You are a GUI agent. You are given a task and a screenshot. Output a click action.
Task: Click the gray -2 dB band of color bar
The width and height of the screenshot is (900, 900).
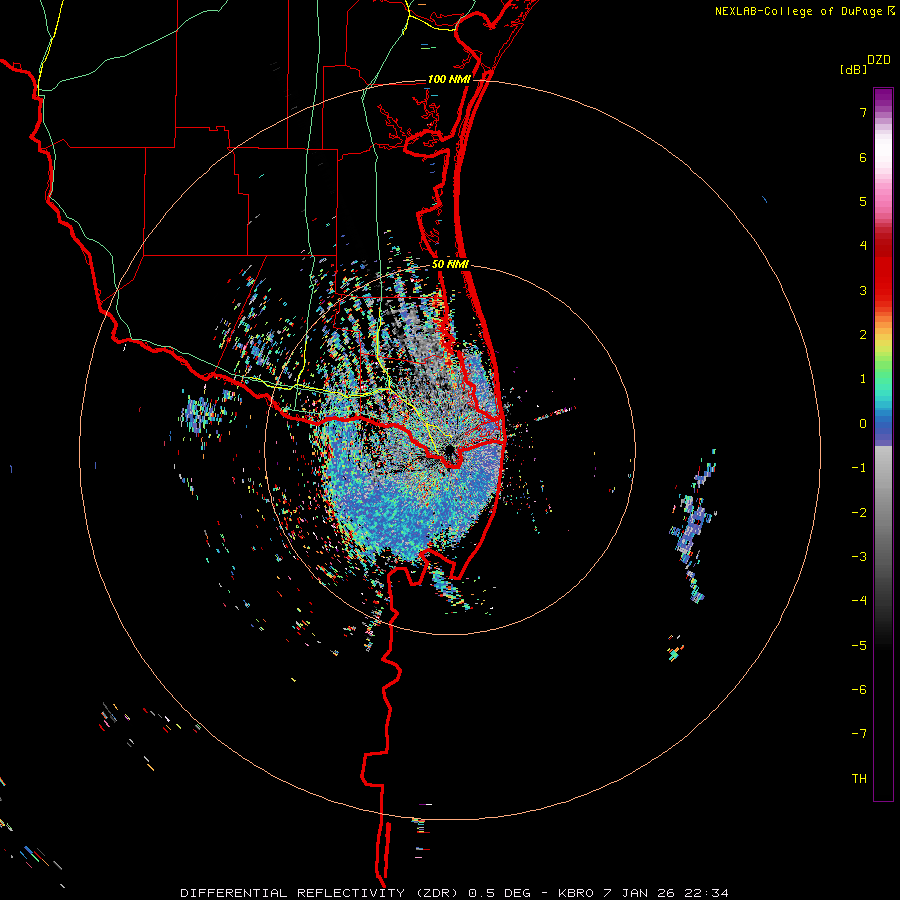(x=883, y=513)
